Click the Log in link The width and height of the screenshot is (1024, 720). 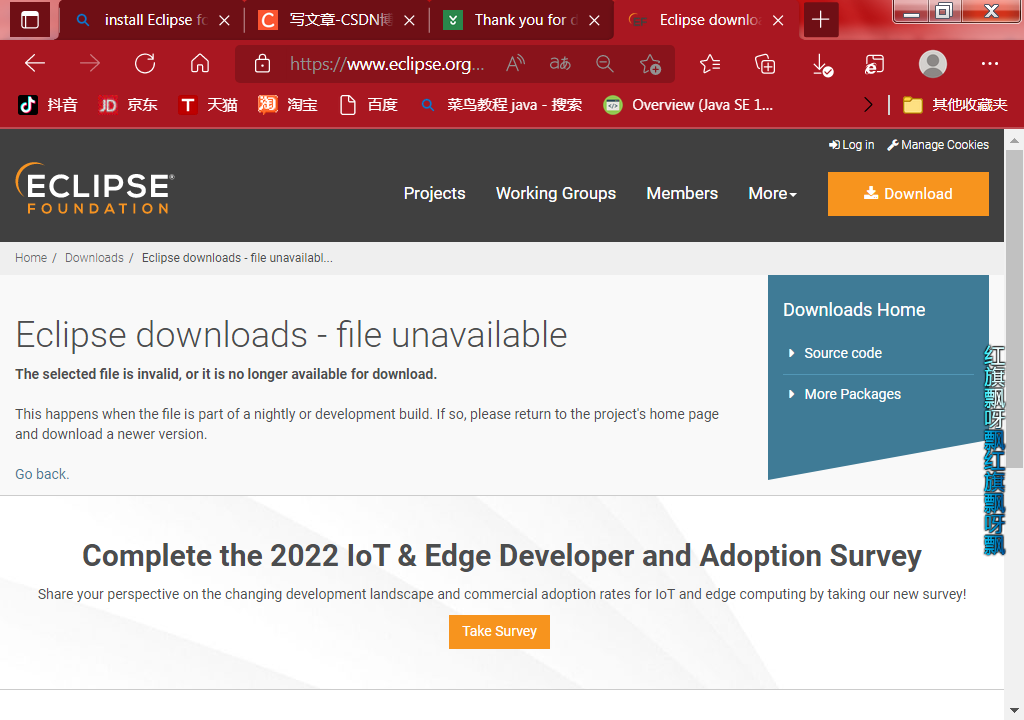pos(852,144)
